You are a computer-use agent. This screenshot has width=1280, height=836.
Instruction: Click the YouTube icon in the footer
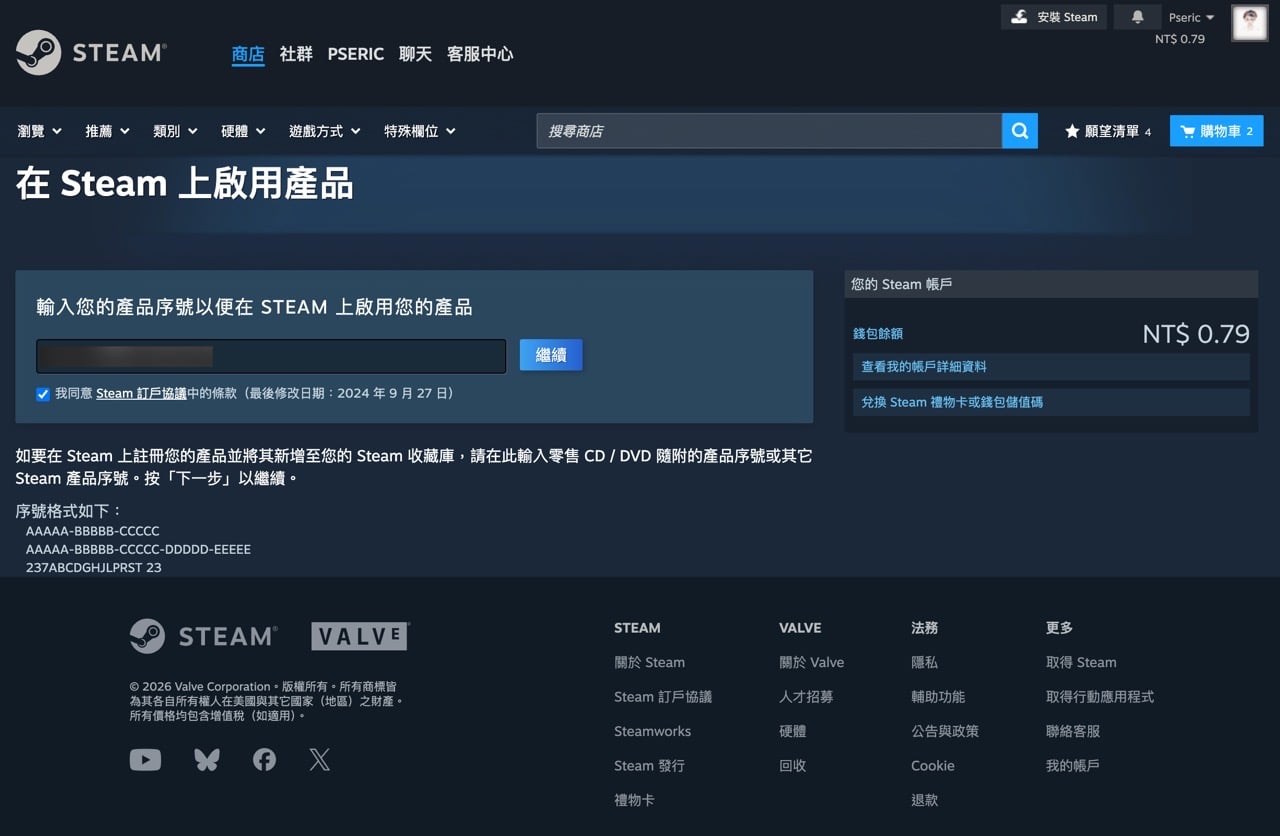145,760
